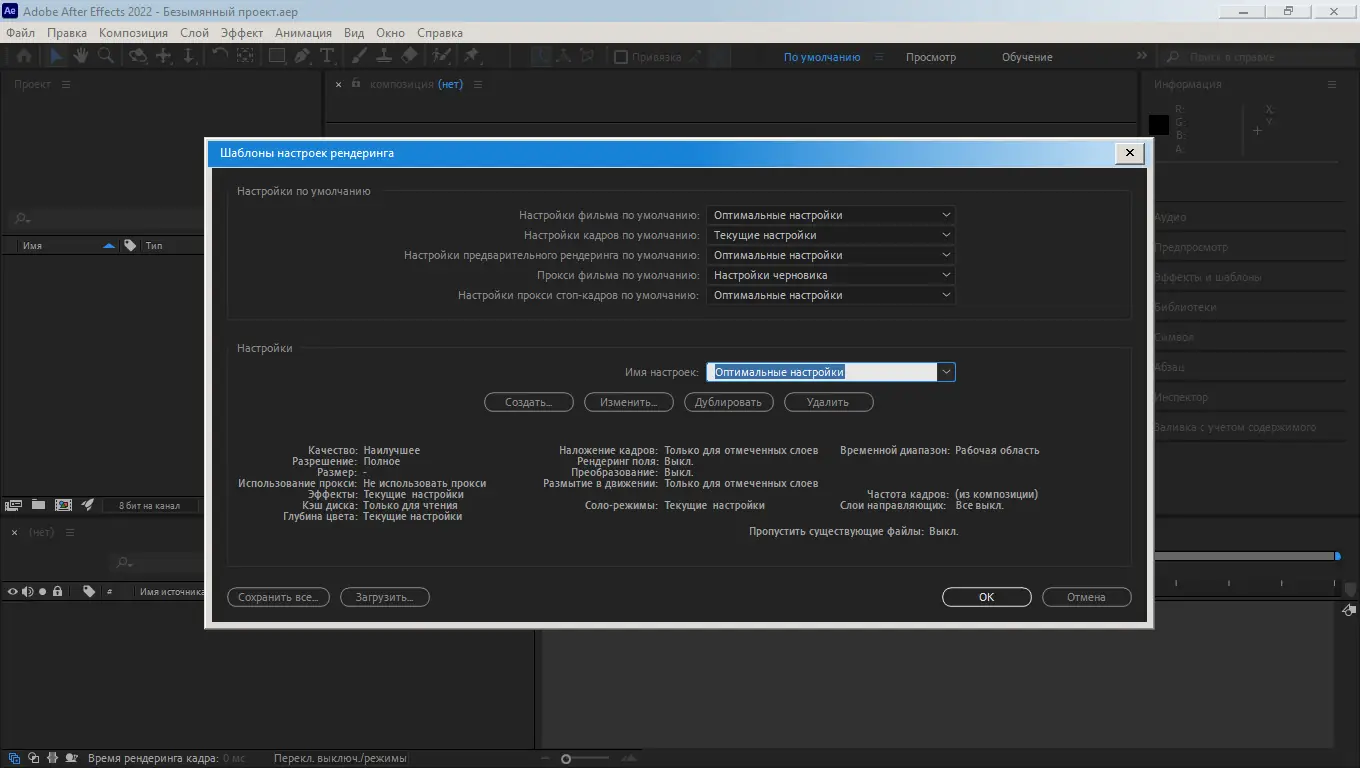The image size is (1360, 768).
Task: Open the Эффект menu
Action: [241, 32]
